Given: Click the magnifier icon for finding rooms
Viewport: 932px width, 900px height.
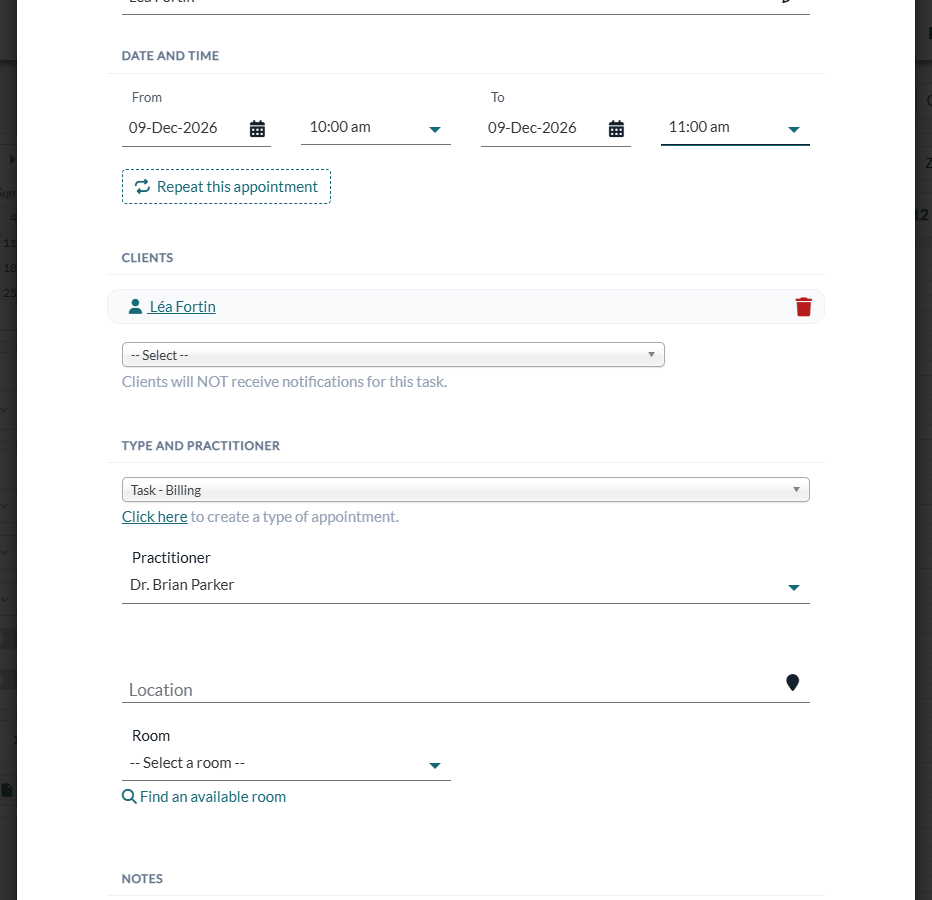Looking at the screenshot, I should tap(129, 796).
